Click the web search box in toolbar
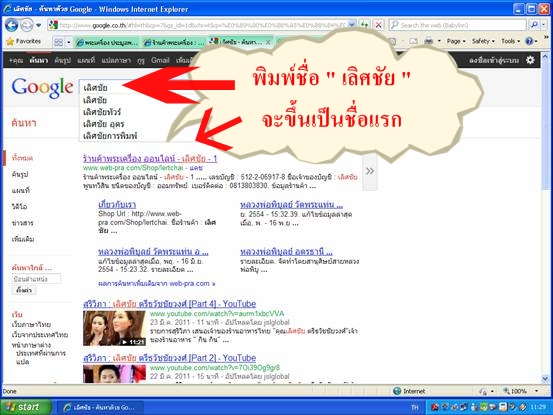The height and width of the screenshot is (415, 553). [x=457, y=25]
